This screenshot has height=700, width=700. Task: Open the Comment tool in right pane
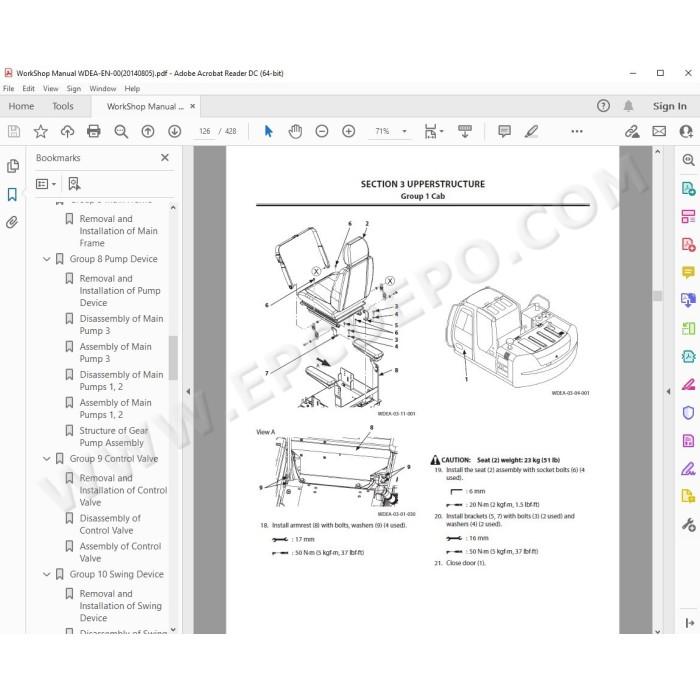688,272
